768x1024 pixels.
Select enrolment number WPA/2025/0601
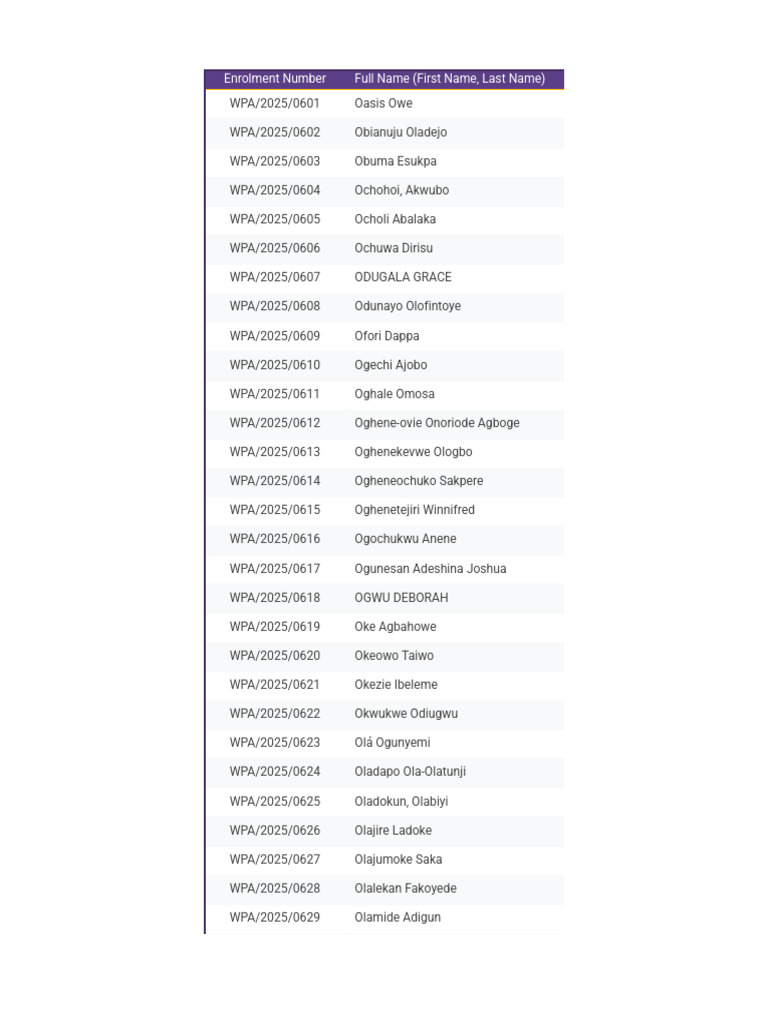[x=274, y=103]
